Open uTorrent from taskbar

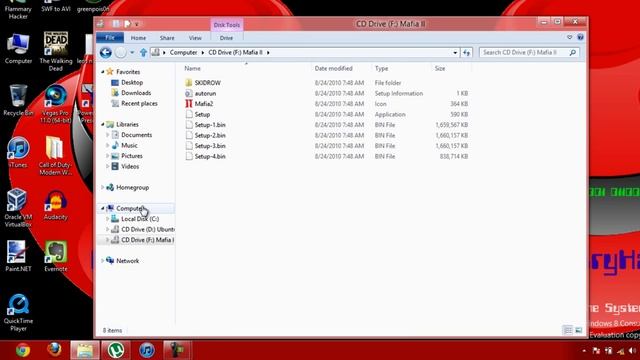coord(116,350)
